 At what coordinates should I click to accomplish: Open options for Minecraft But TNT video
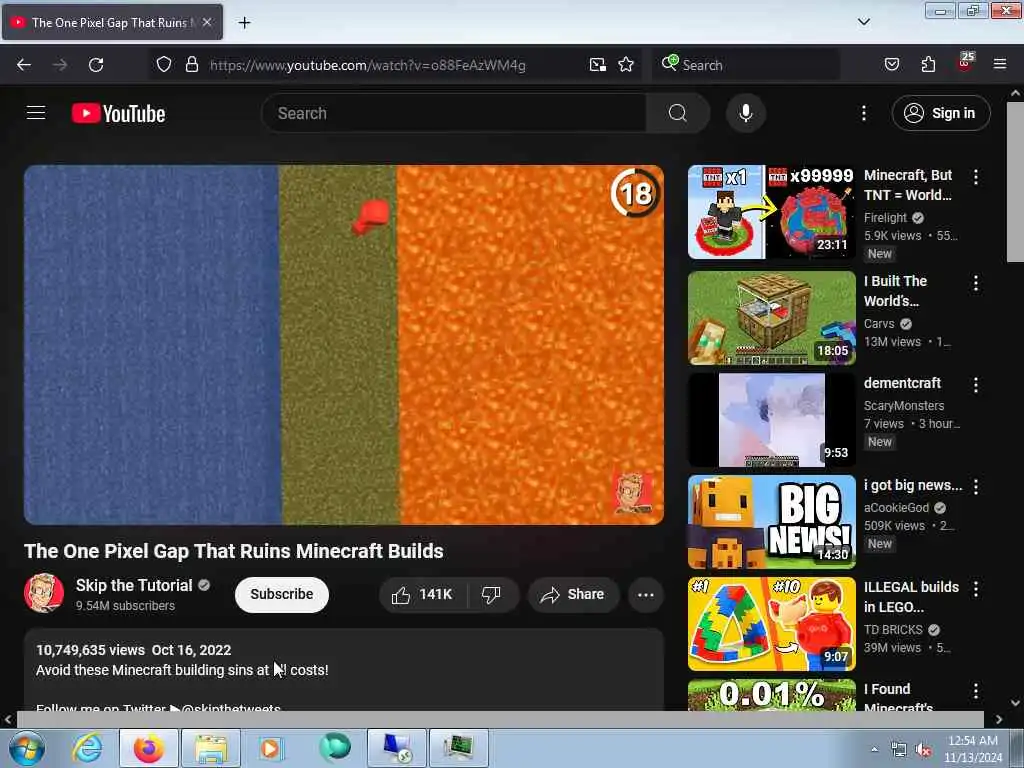coord(975,176)
